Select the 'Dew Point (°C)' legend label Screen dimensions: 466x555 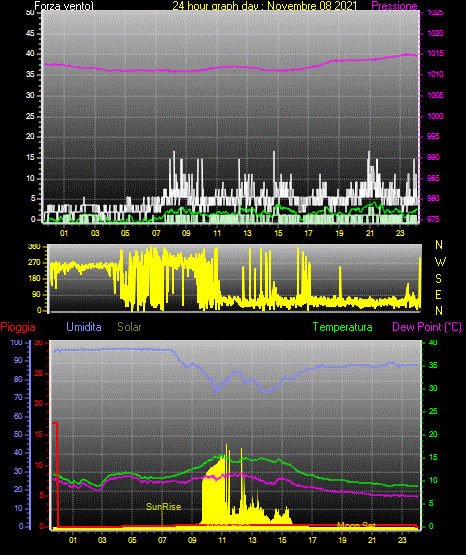tap(427, 327)
